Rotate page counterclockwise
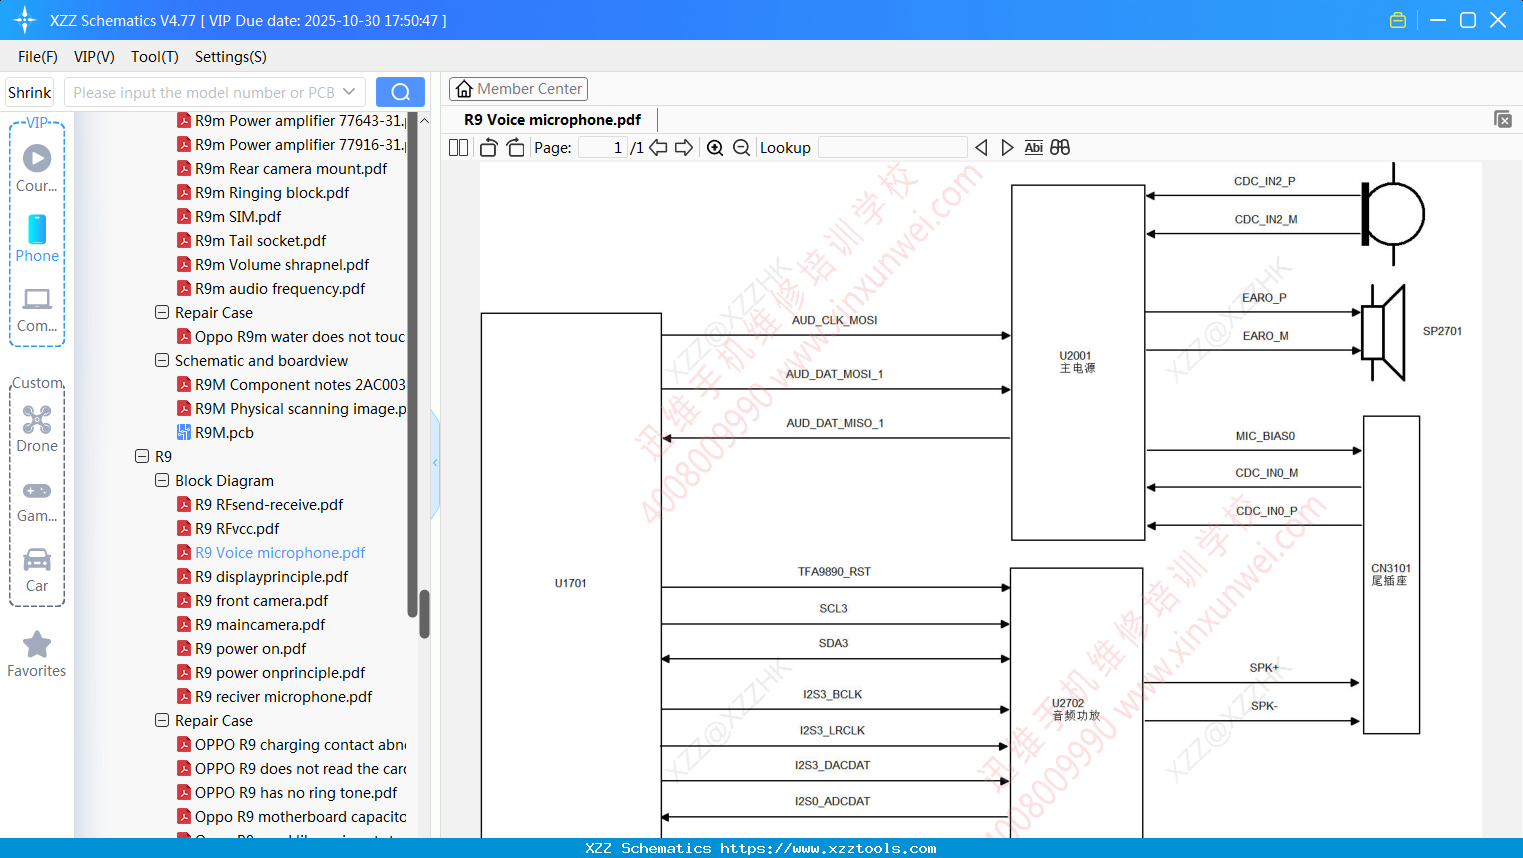This screenshot has width=1523, height=858. pos(489,147)
